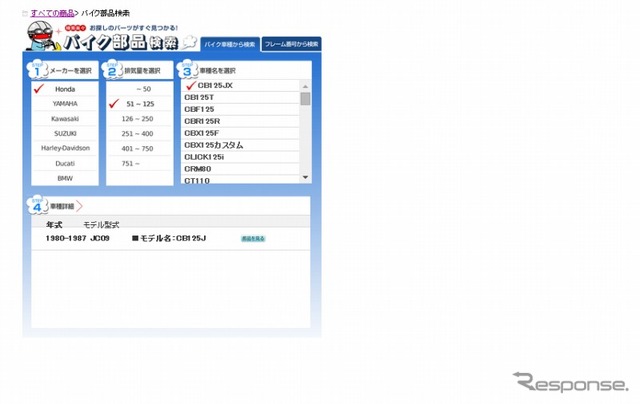This screenshot has width=640, height=404.
Task: Switch to フレーム番号から検索 tab
Action: tap(291, 44)
